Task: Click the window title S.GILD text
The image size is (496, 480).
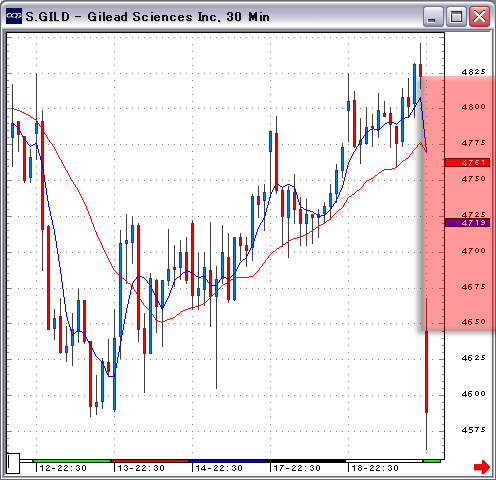Action: 48,17
